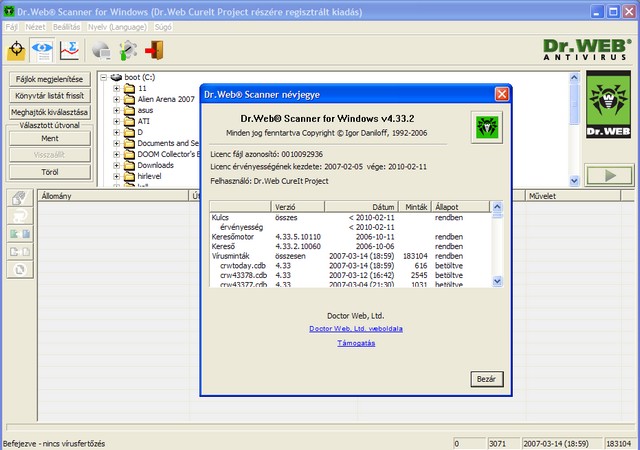Expand the D folder node
The width and height of the screenshot is (640, 450).
pos(117,132)
